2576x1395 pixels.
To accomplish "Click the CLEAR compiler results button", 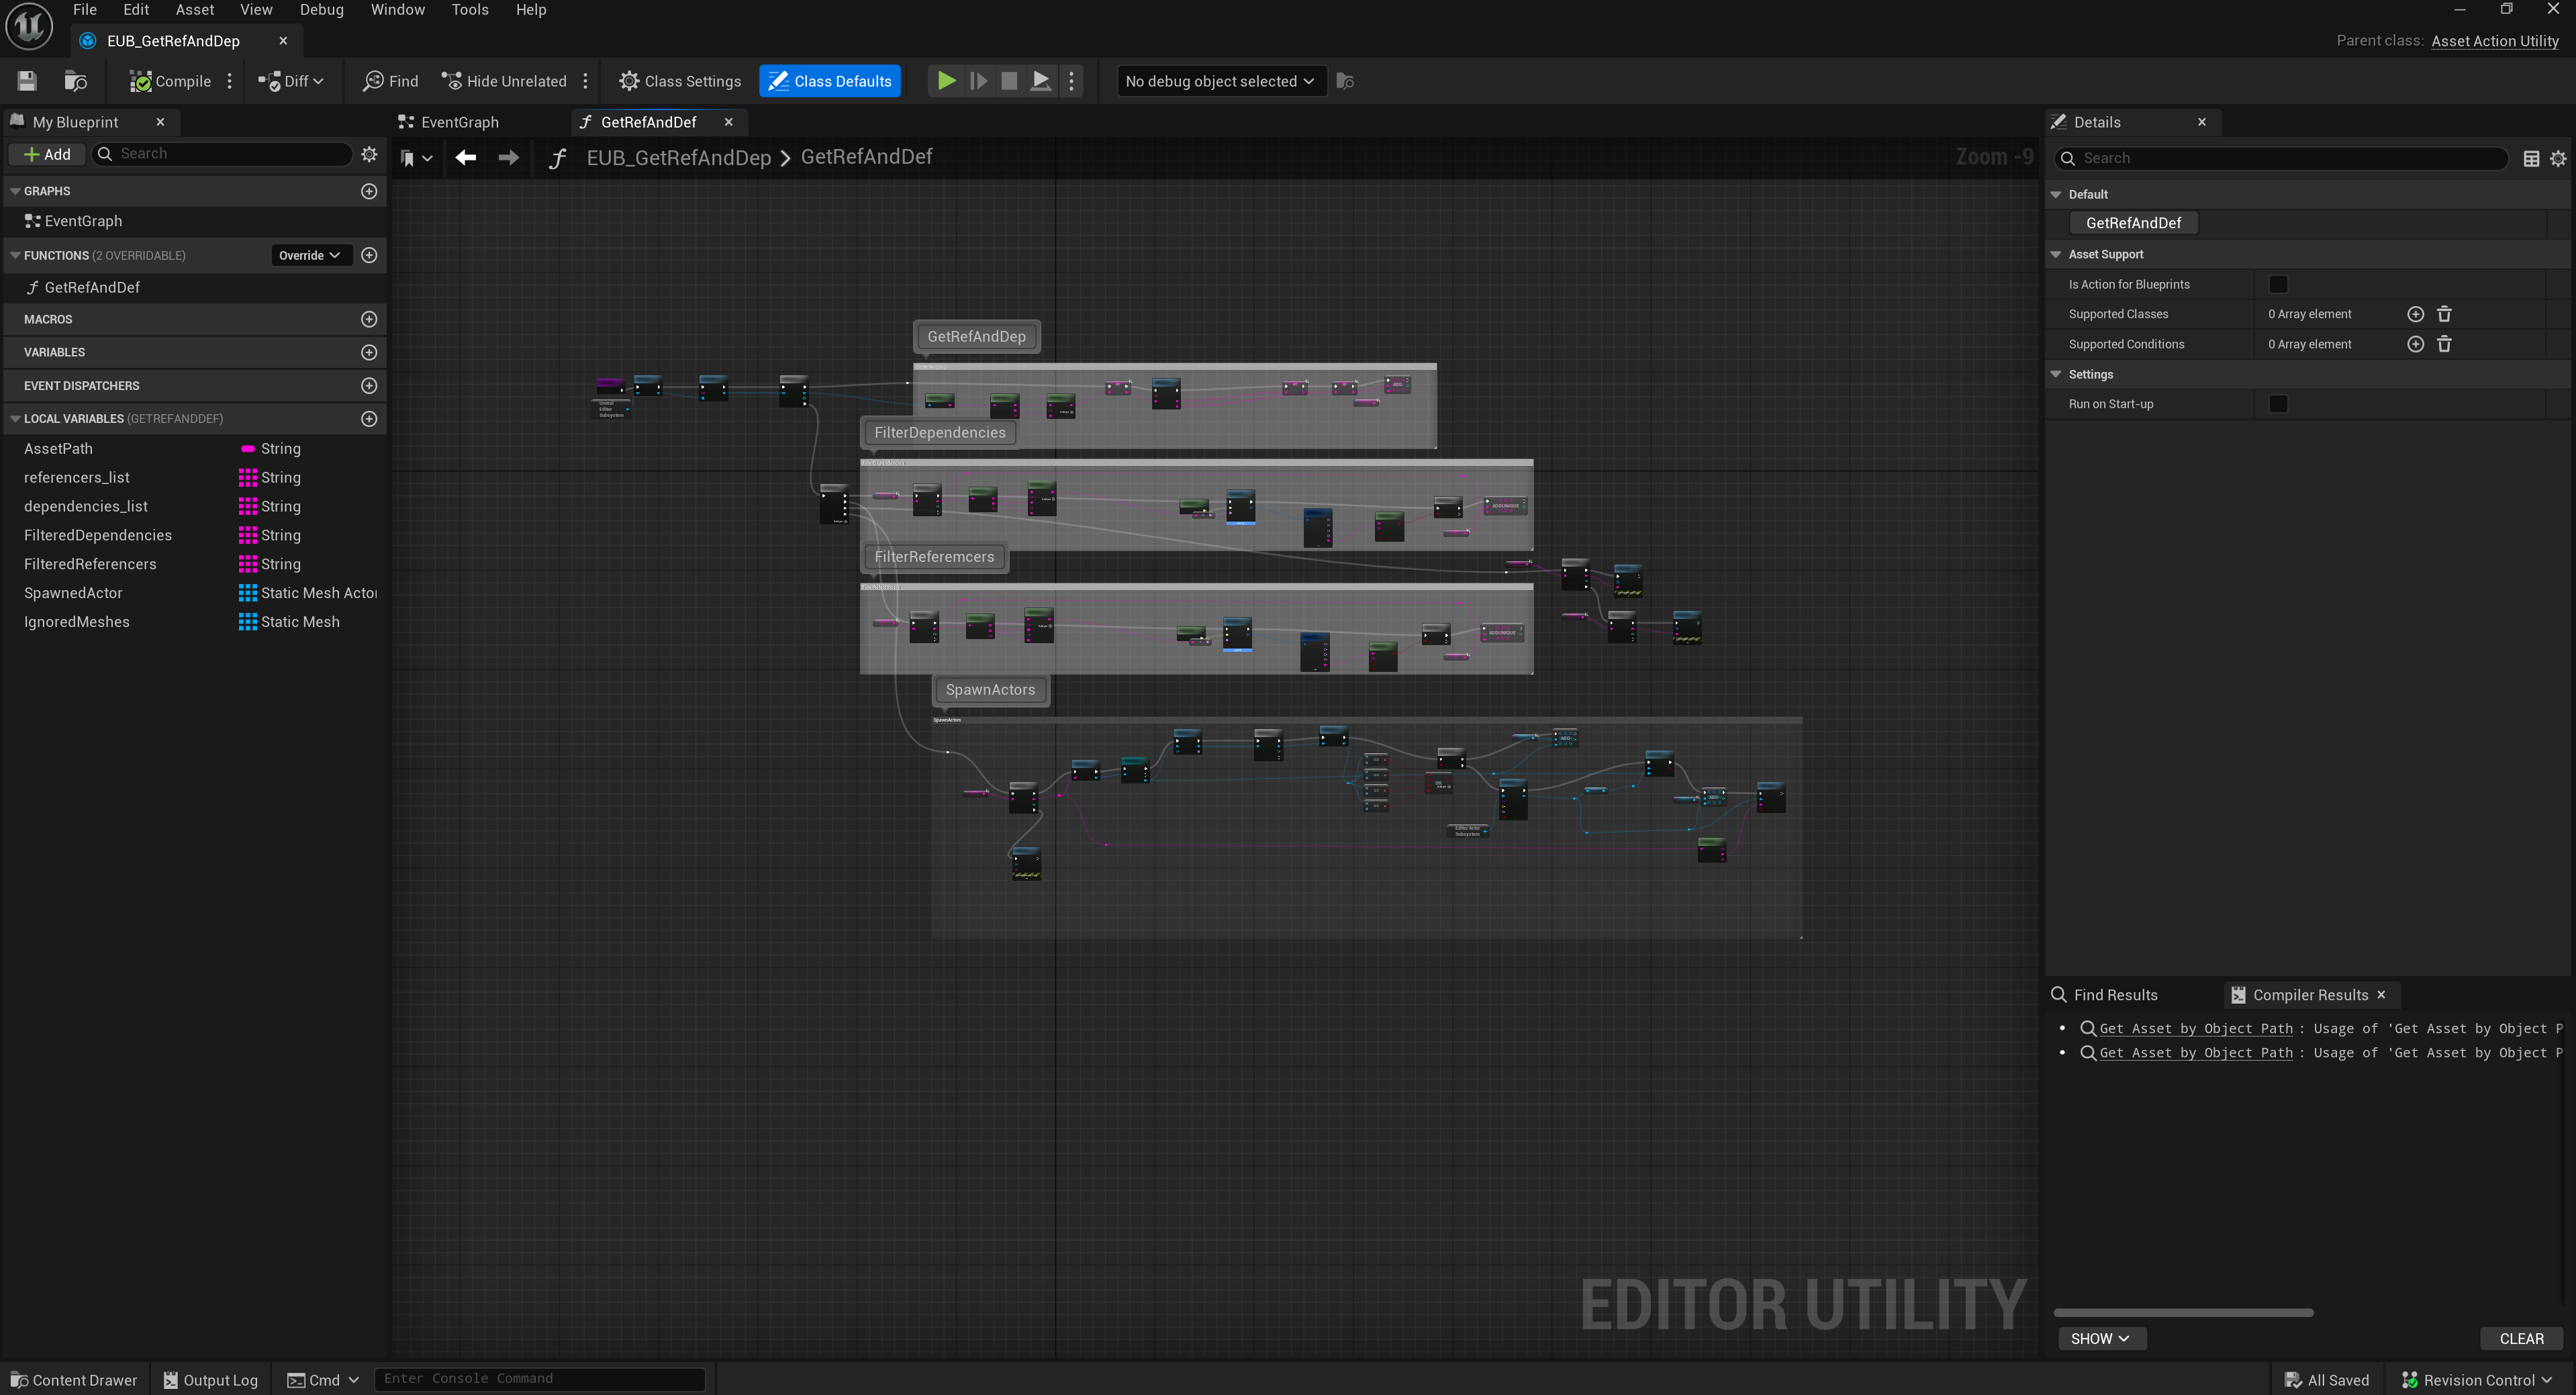I will [x=2521, y=1338].
